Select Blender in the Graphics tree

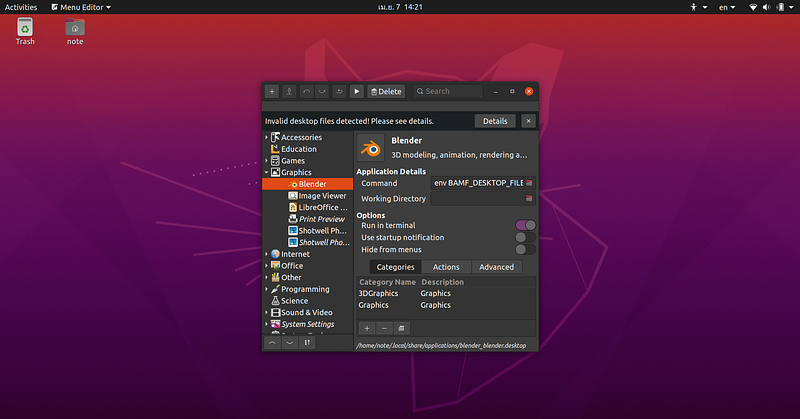[x=308, y=184]
